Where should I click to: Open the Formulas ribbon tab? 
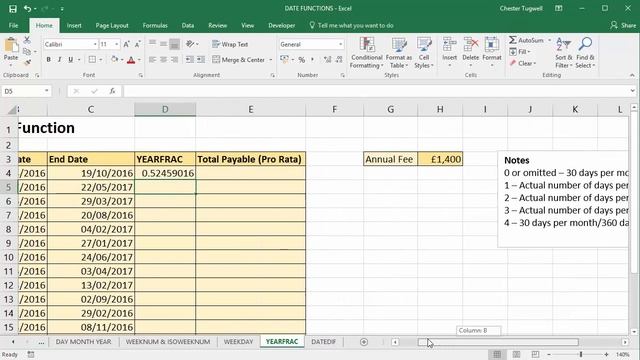155,25
